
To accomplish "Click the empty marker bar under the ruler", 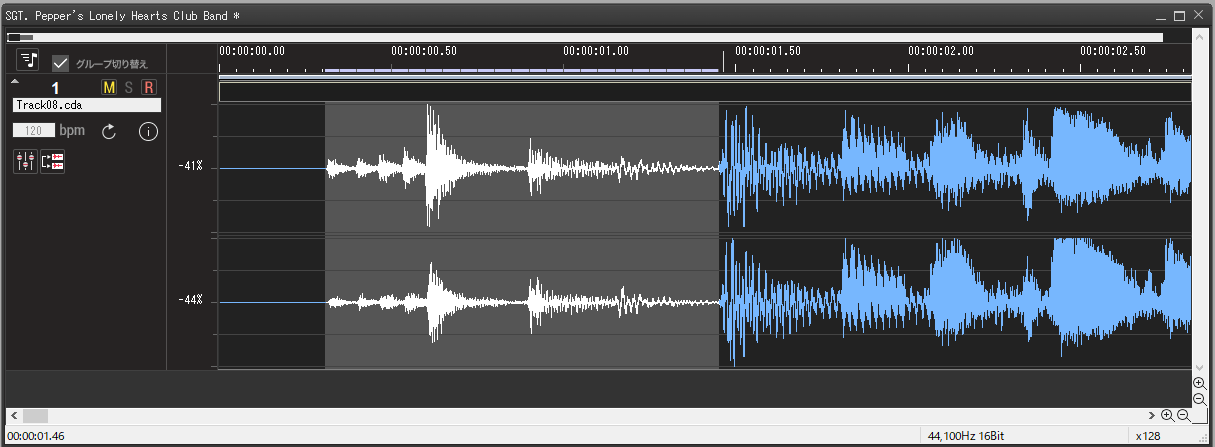I will (x=705, y=92).
